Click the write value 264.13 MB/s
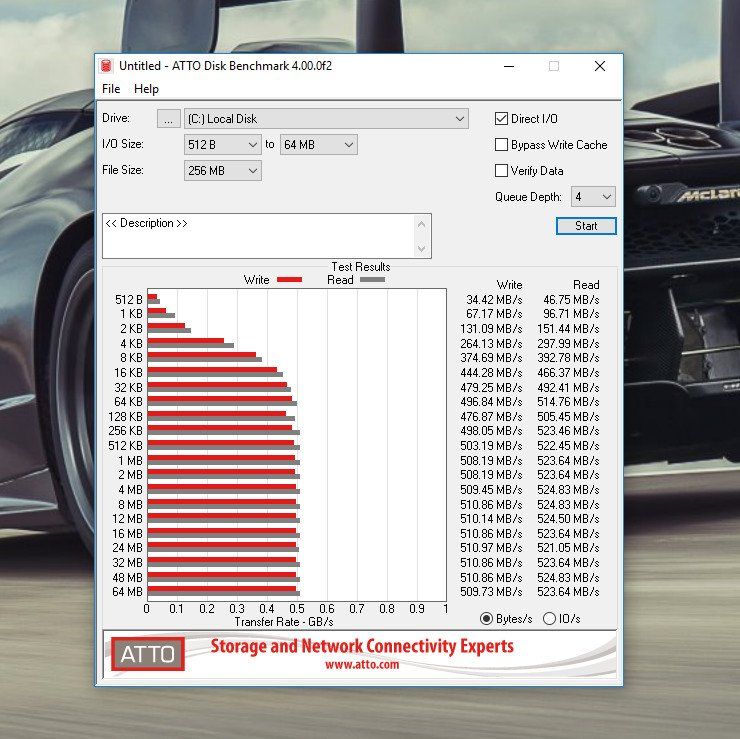 [x=491, y=344]
